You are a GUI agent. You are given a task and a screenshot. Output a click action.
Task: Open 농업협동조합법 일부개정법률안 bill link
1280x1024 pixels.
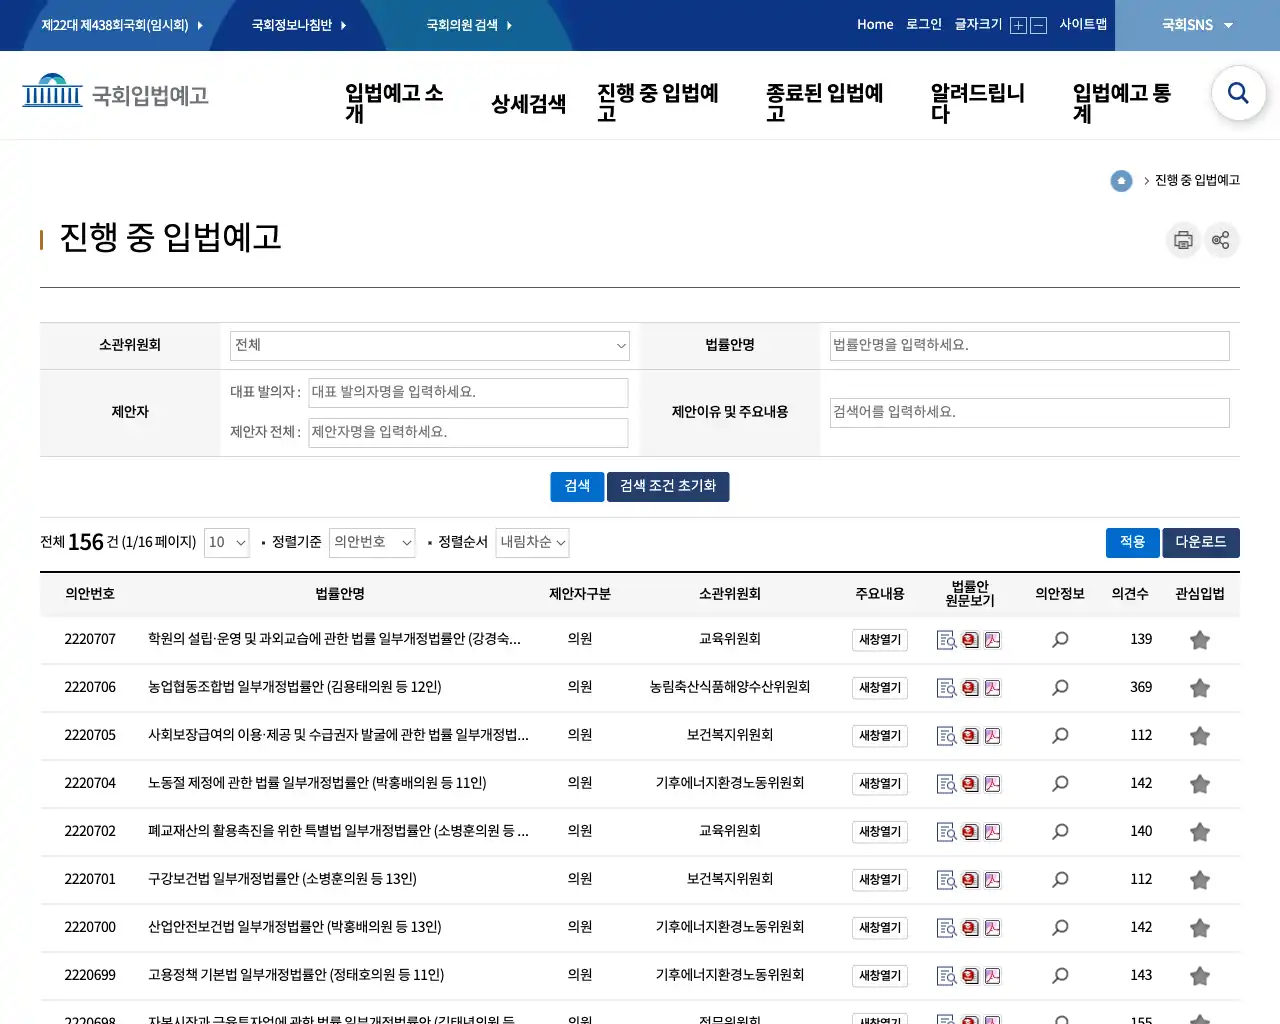295,688
